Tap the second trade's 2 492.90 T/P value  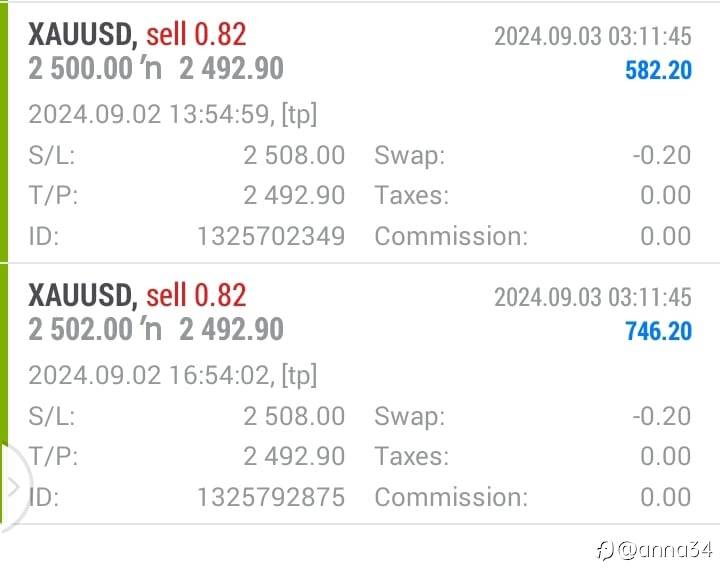point(294,456)
